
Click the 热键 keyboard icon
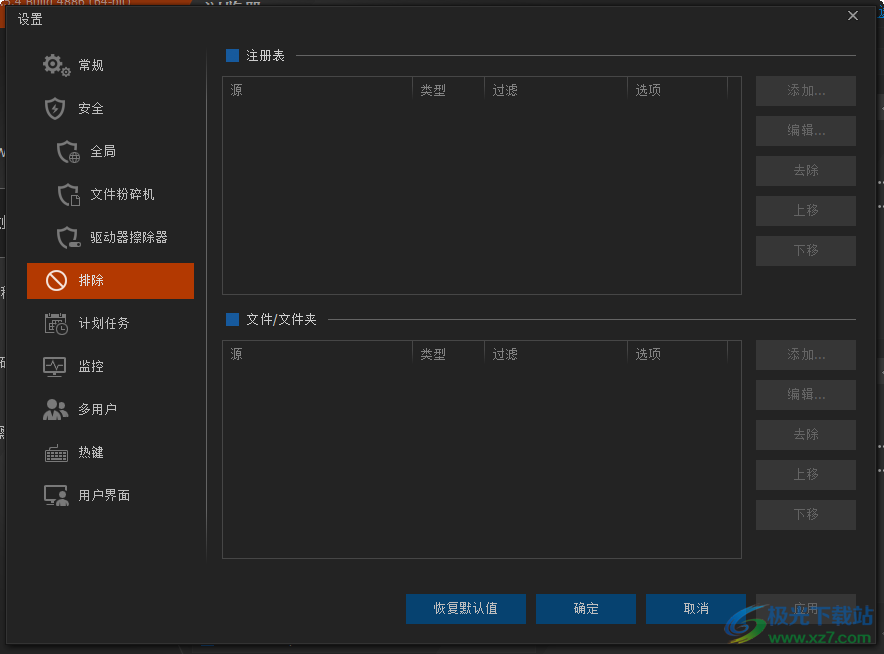[55, 452]
